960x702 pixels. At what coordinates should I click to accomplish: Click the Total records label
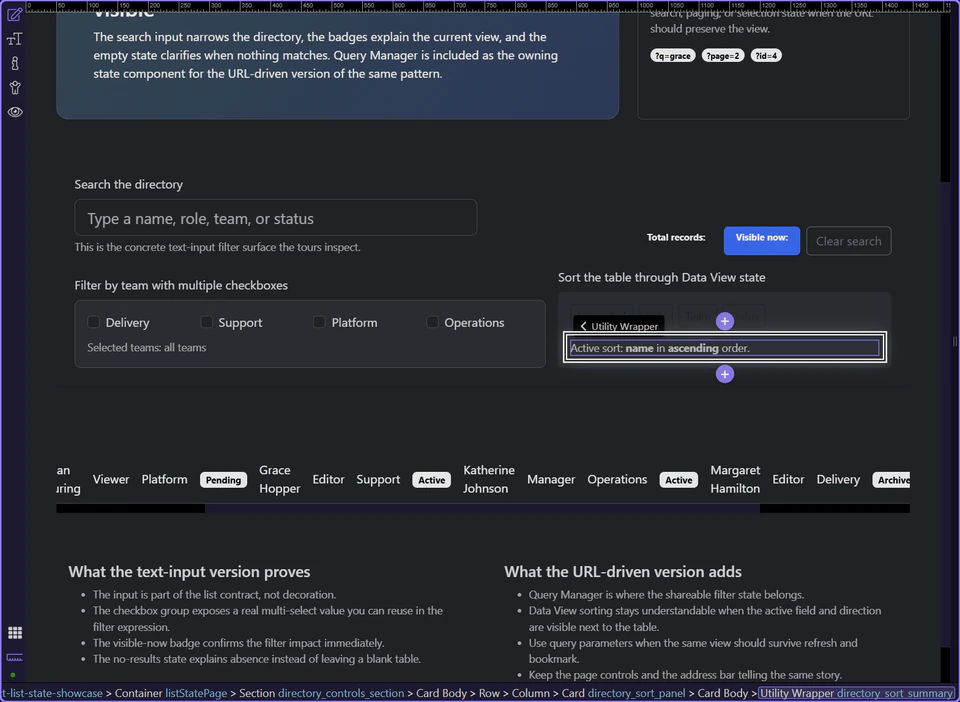[676, 237]
